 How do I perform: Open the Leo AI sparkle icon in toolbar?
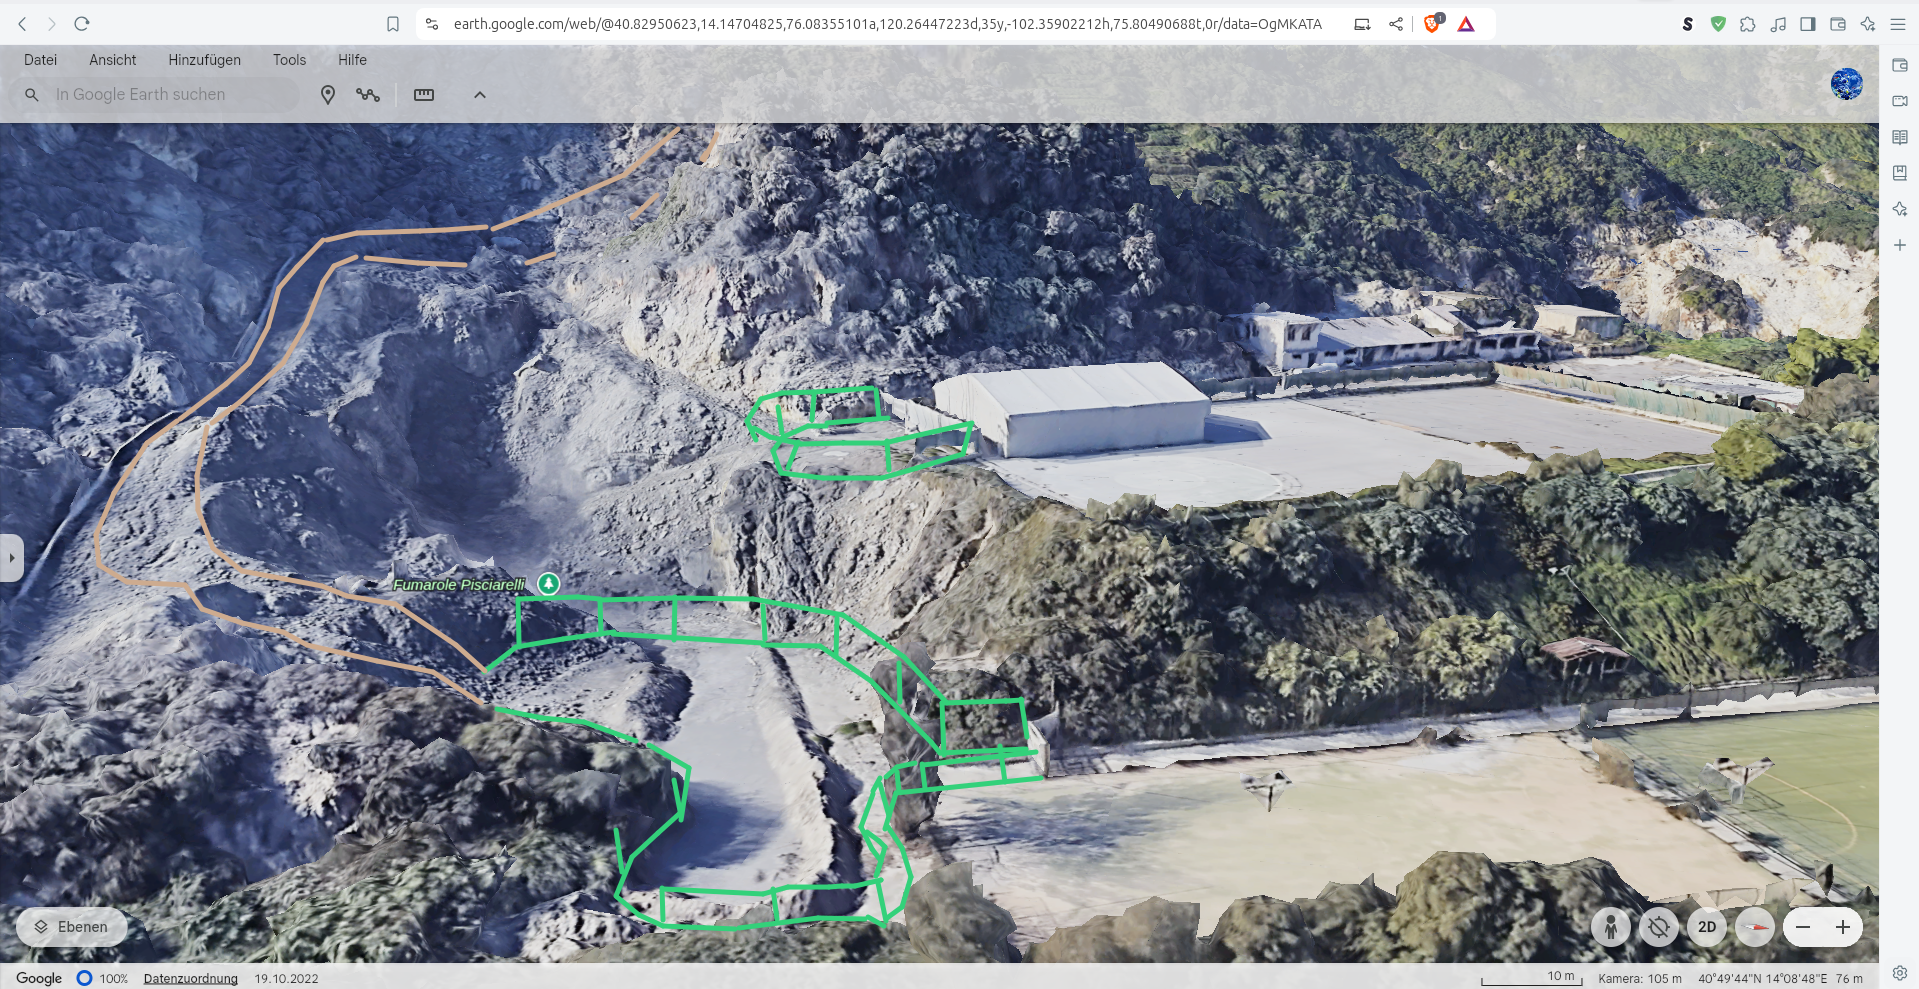[x=1868, y=24]
